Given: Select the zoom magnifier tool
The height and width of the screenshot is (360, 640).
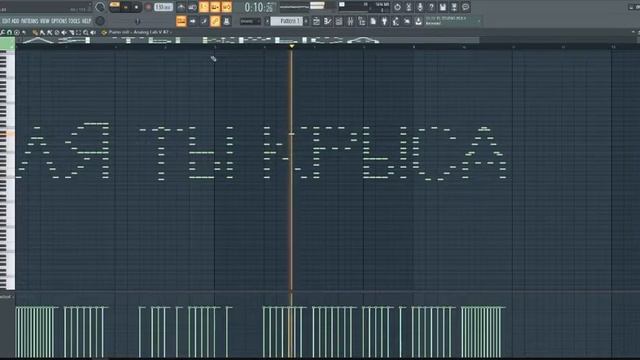Looking at the screenshot, I should coord(86,32).
